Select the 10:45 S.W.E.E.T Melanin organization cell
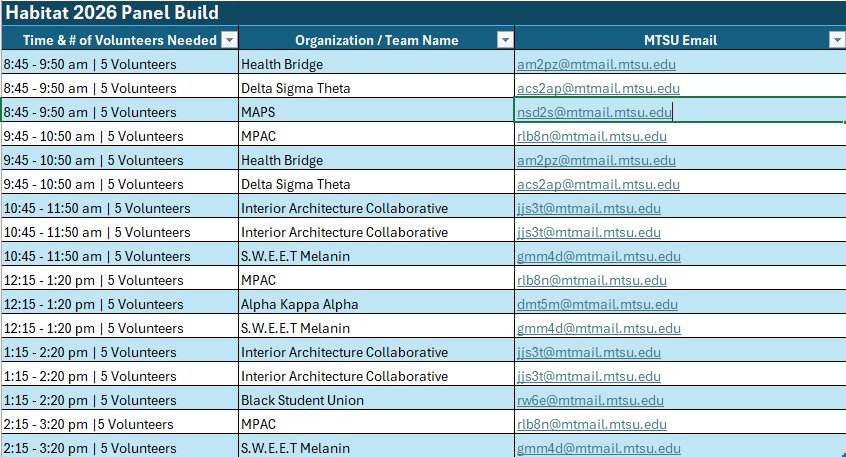Image resolution: width=846 pixels, height=457 pixels. [x=377, y=256]
